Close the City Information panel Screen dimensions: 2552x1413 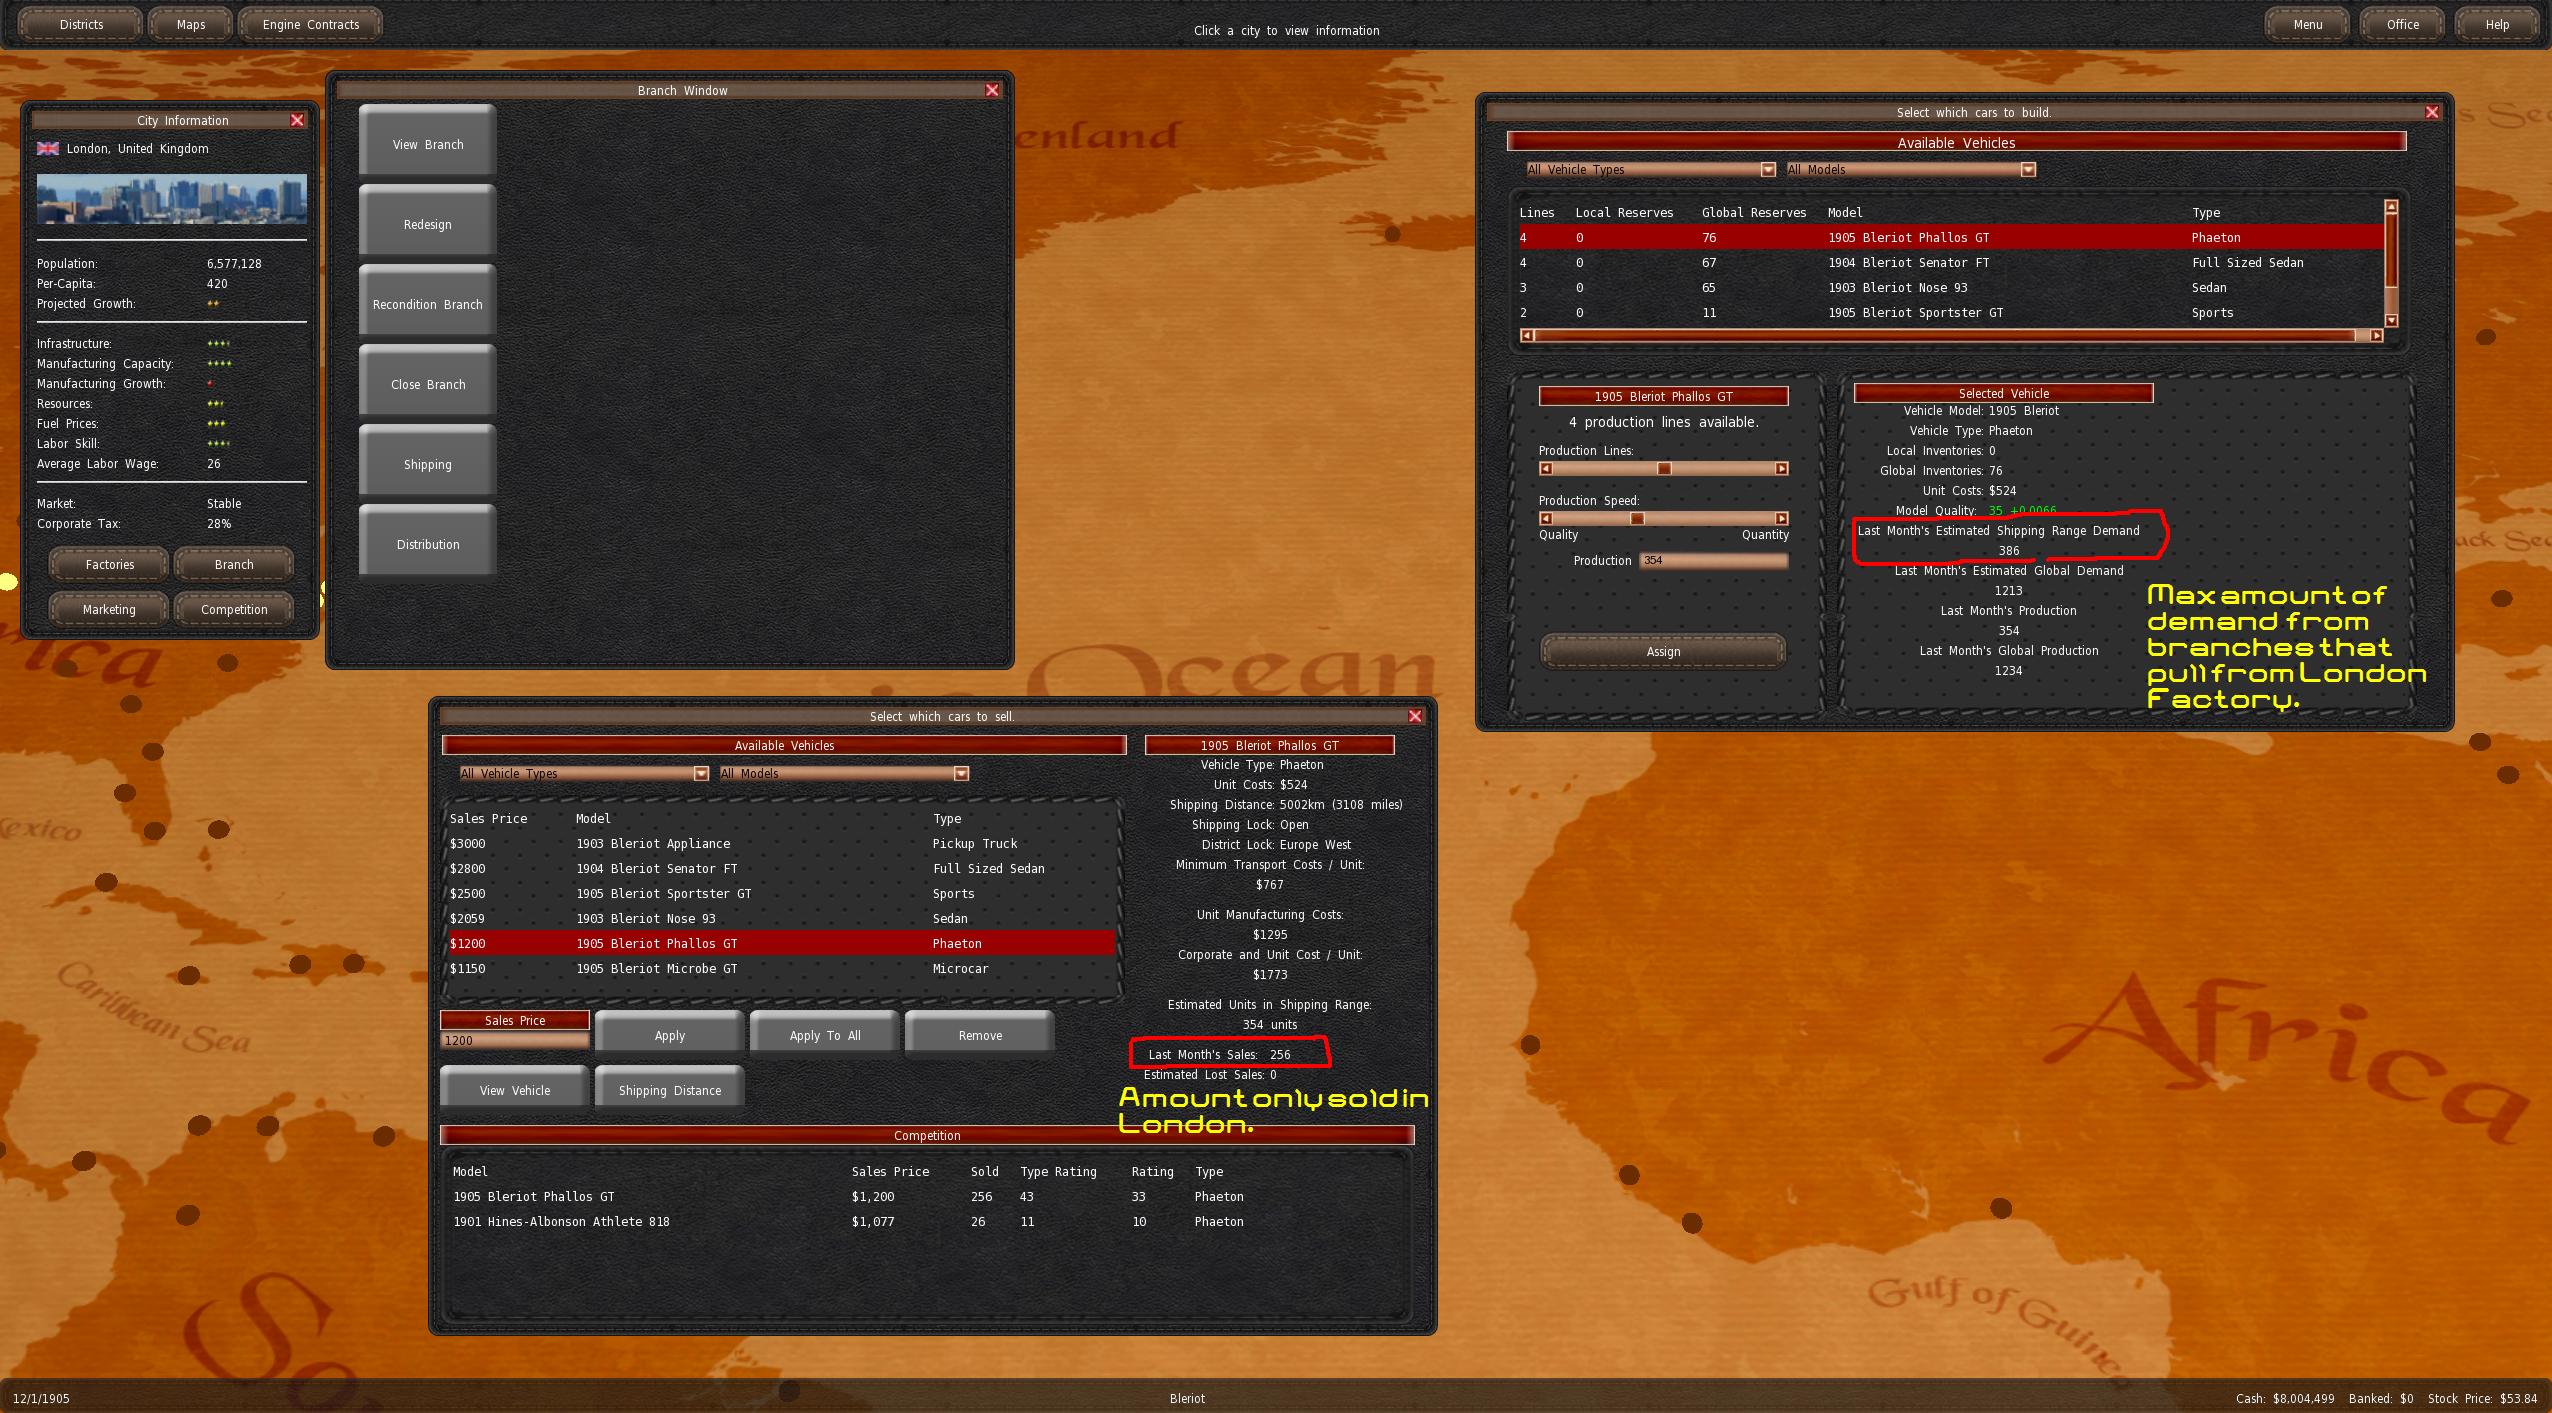(x=297, y=121)
